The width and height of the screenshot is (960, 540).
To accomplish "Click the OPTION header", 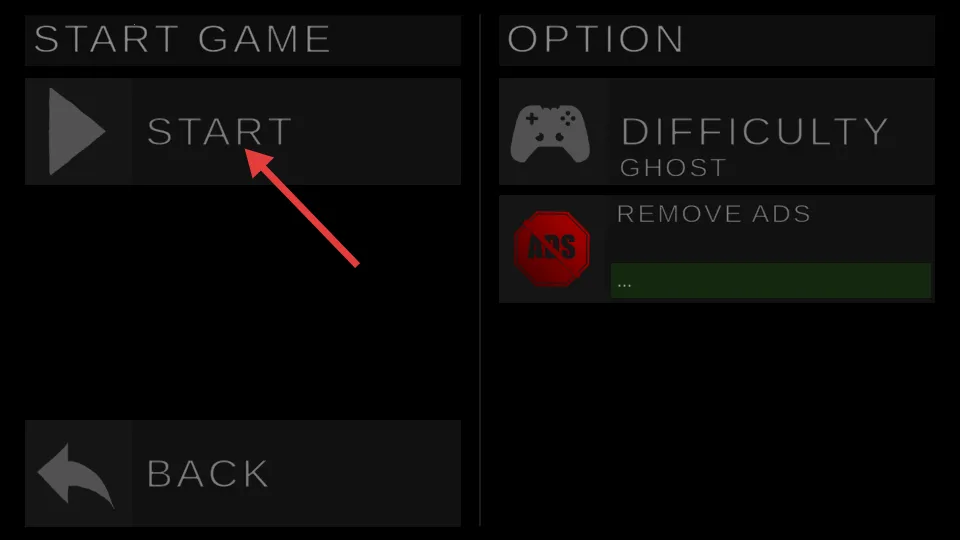I will click(x=595, y=39).
